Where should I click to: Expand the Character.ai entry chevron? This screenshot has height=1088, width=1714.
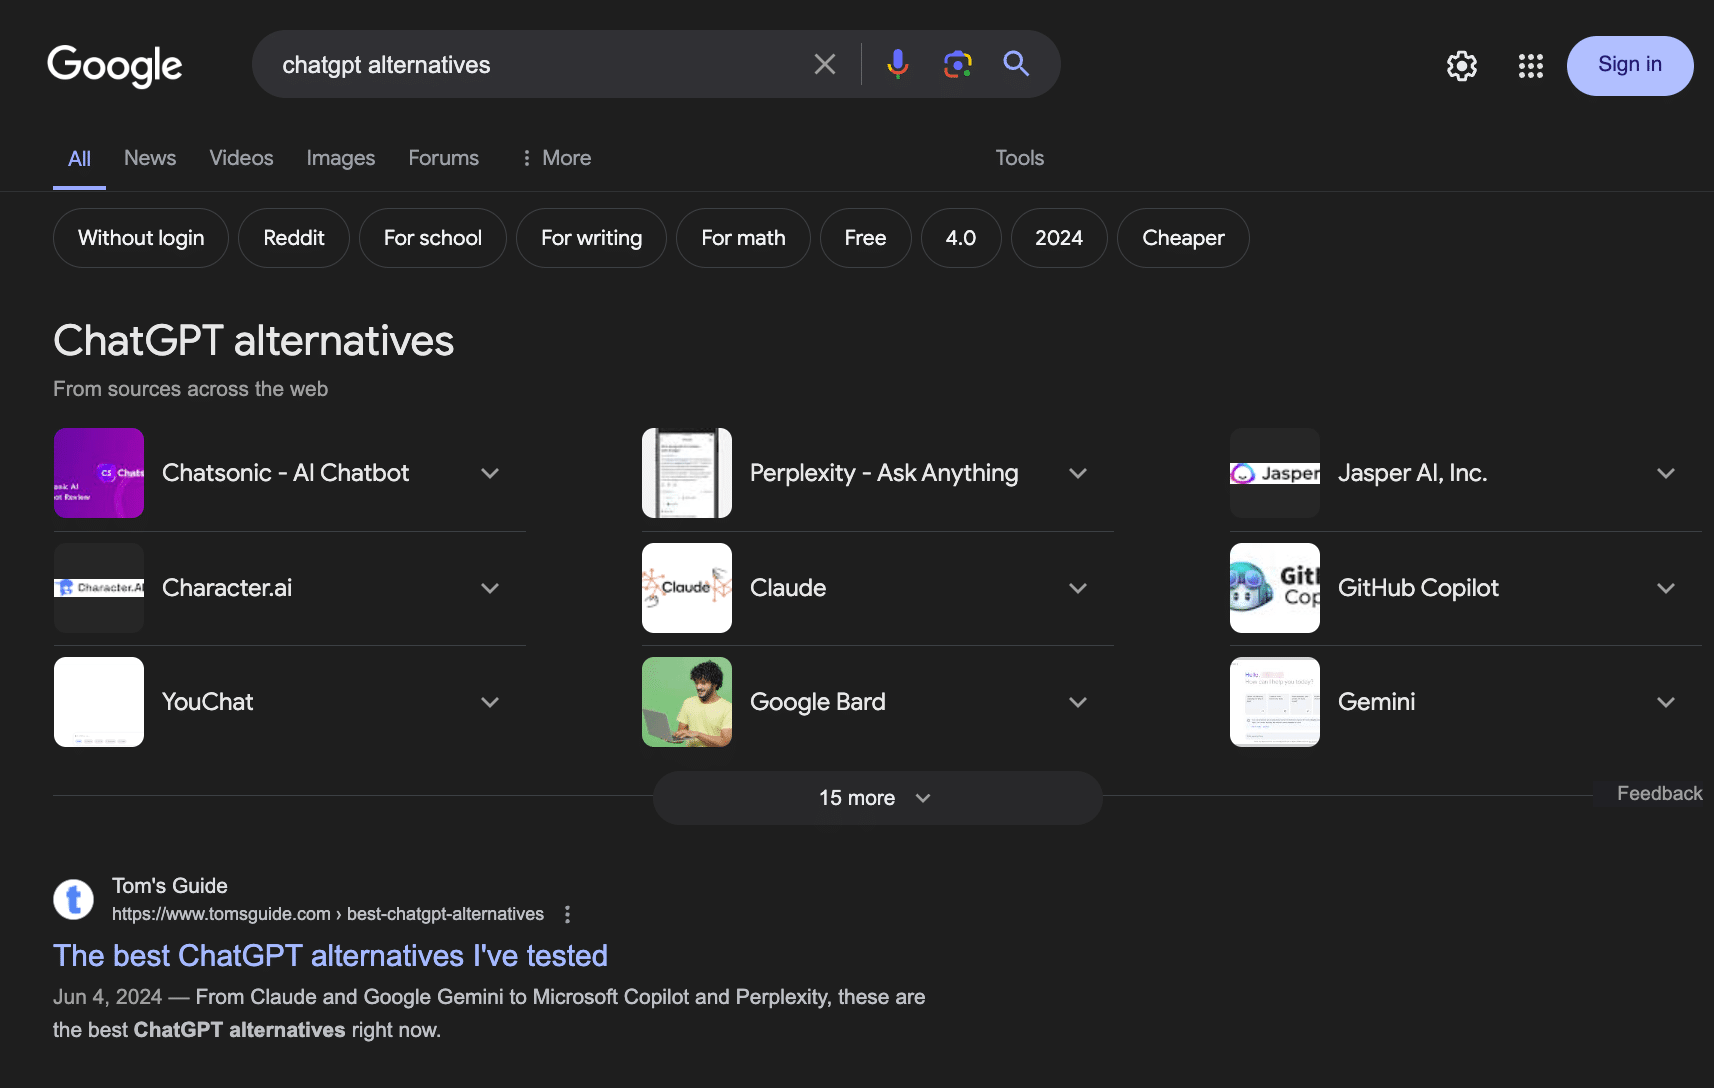point(490,588)
